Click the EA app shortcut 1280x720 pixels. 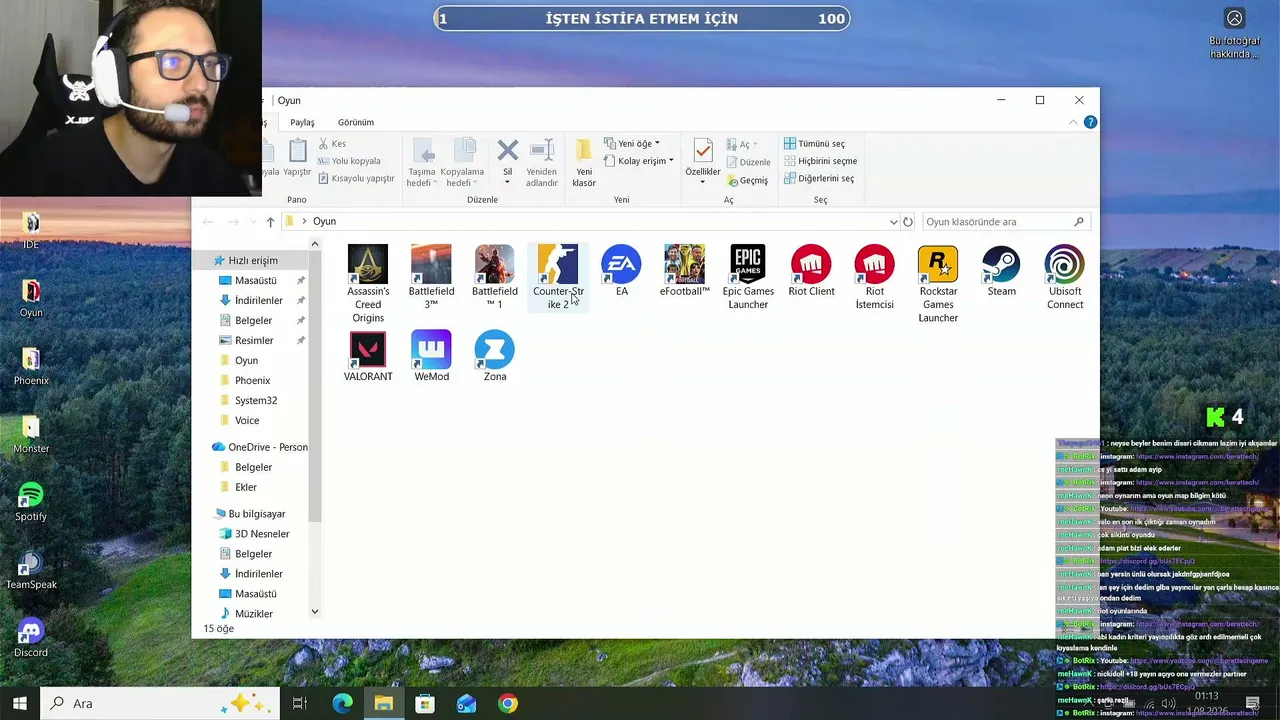[621, 271]
